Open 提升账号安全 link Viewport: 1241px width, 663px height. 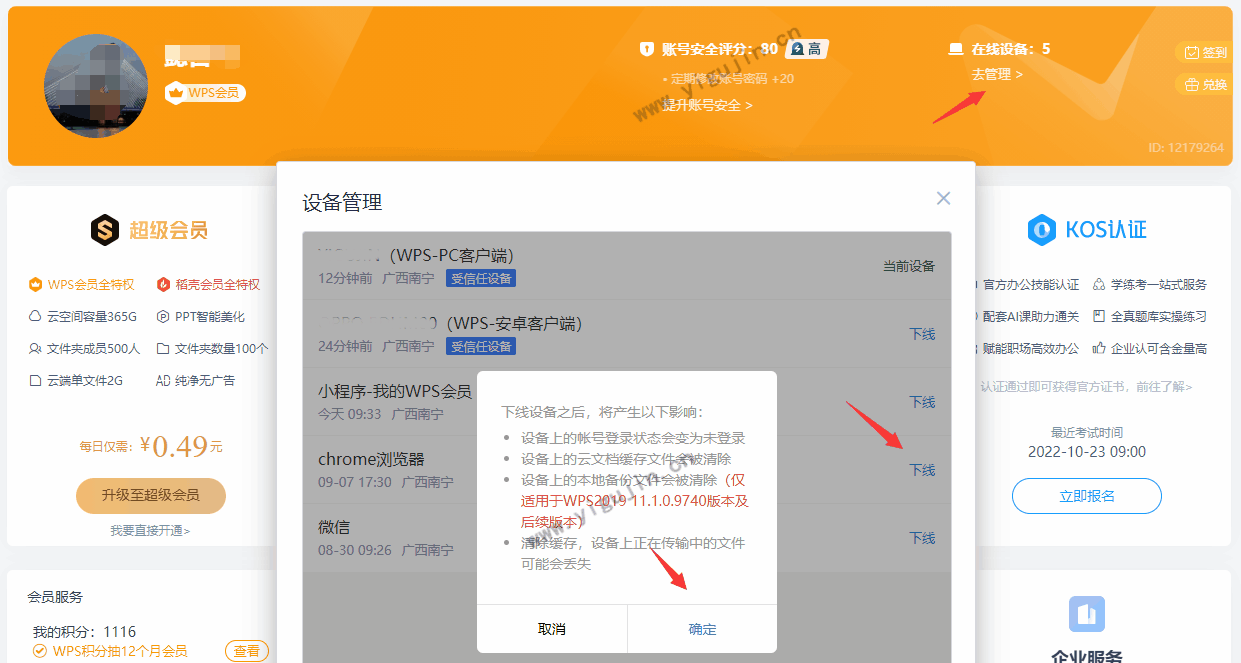pyautogui.click(x=707, y=105)
